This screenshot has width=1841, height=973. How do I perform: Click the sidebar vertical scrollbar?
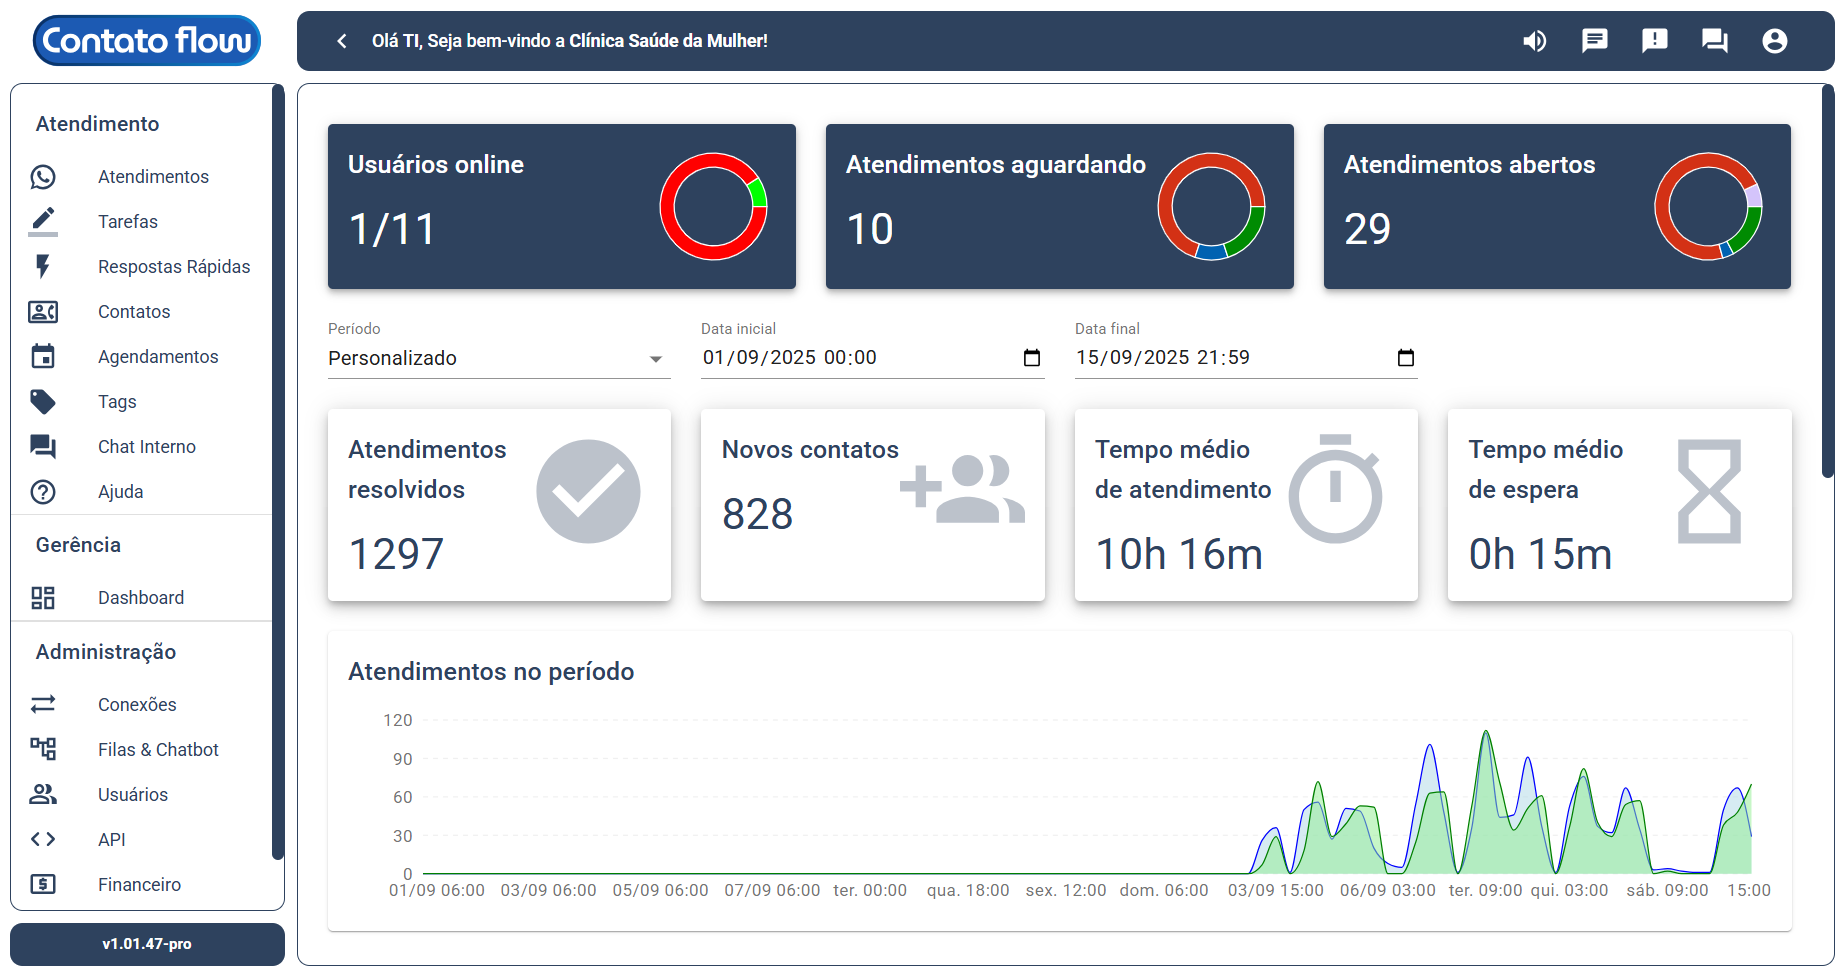click(278, 470)
